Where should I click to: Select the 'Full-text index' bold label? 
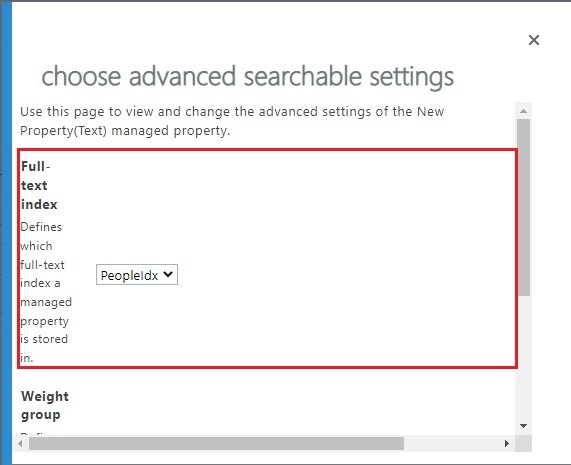point(39,185)
